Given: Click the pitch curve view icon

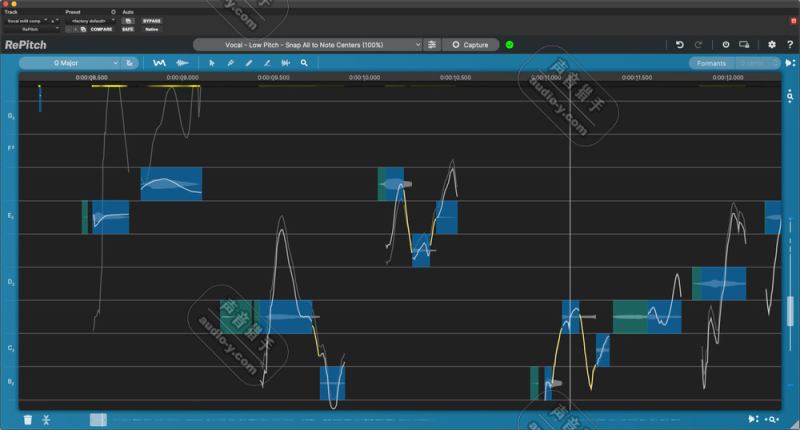Looking at the screenshot, I should pyautogui.click(x=159, y=63).
